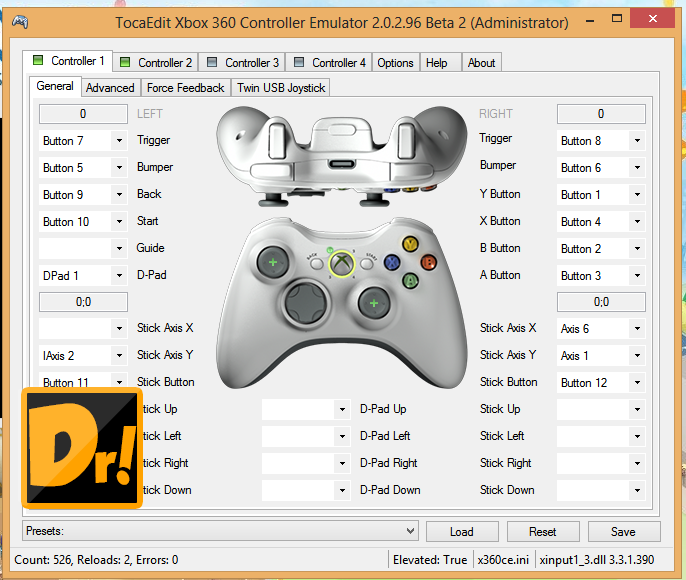Switch to the Controller 2 tab
The height and width of the screenshot is (580, 686).
[x=156, y=63]
